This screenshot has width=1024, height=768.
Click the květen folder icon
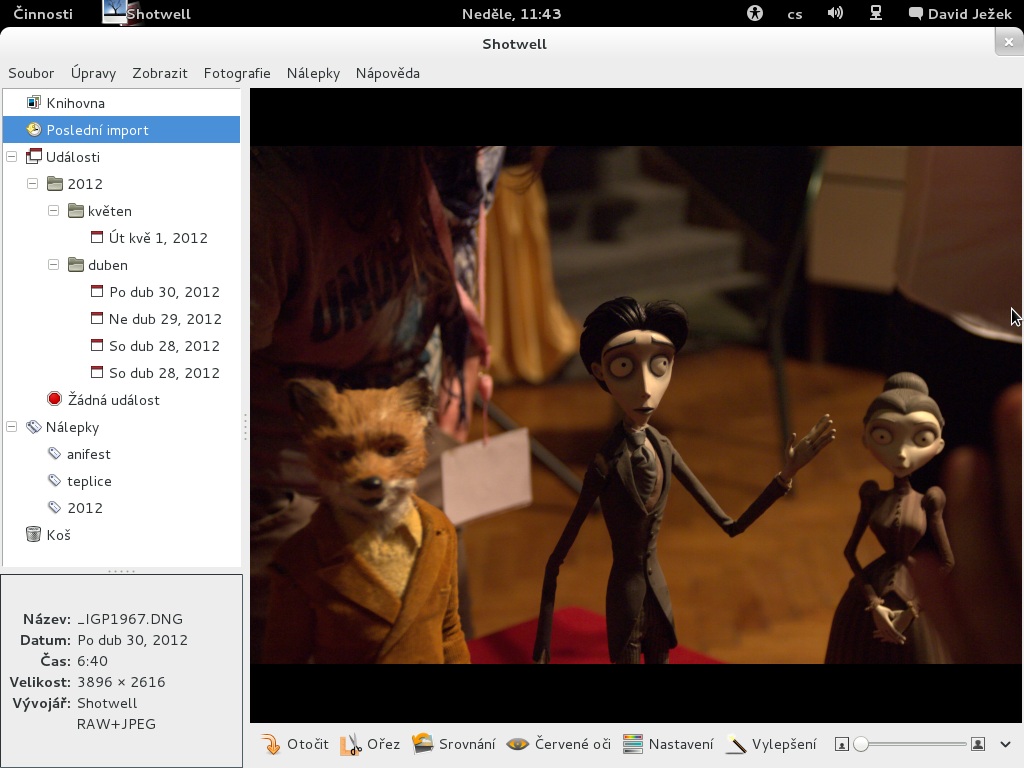[x=76, y=210]
